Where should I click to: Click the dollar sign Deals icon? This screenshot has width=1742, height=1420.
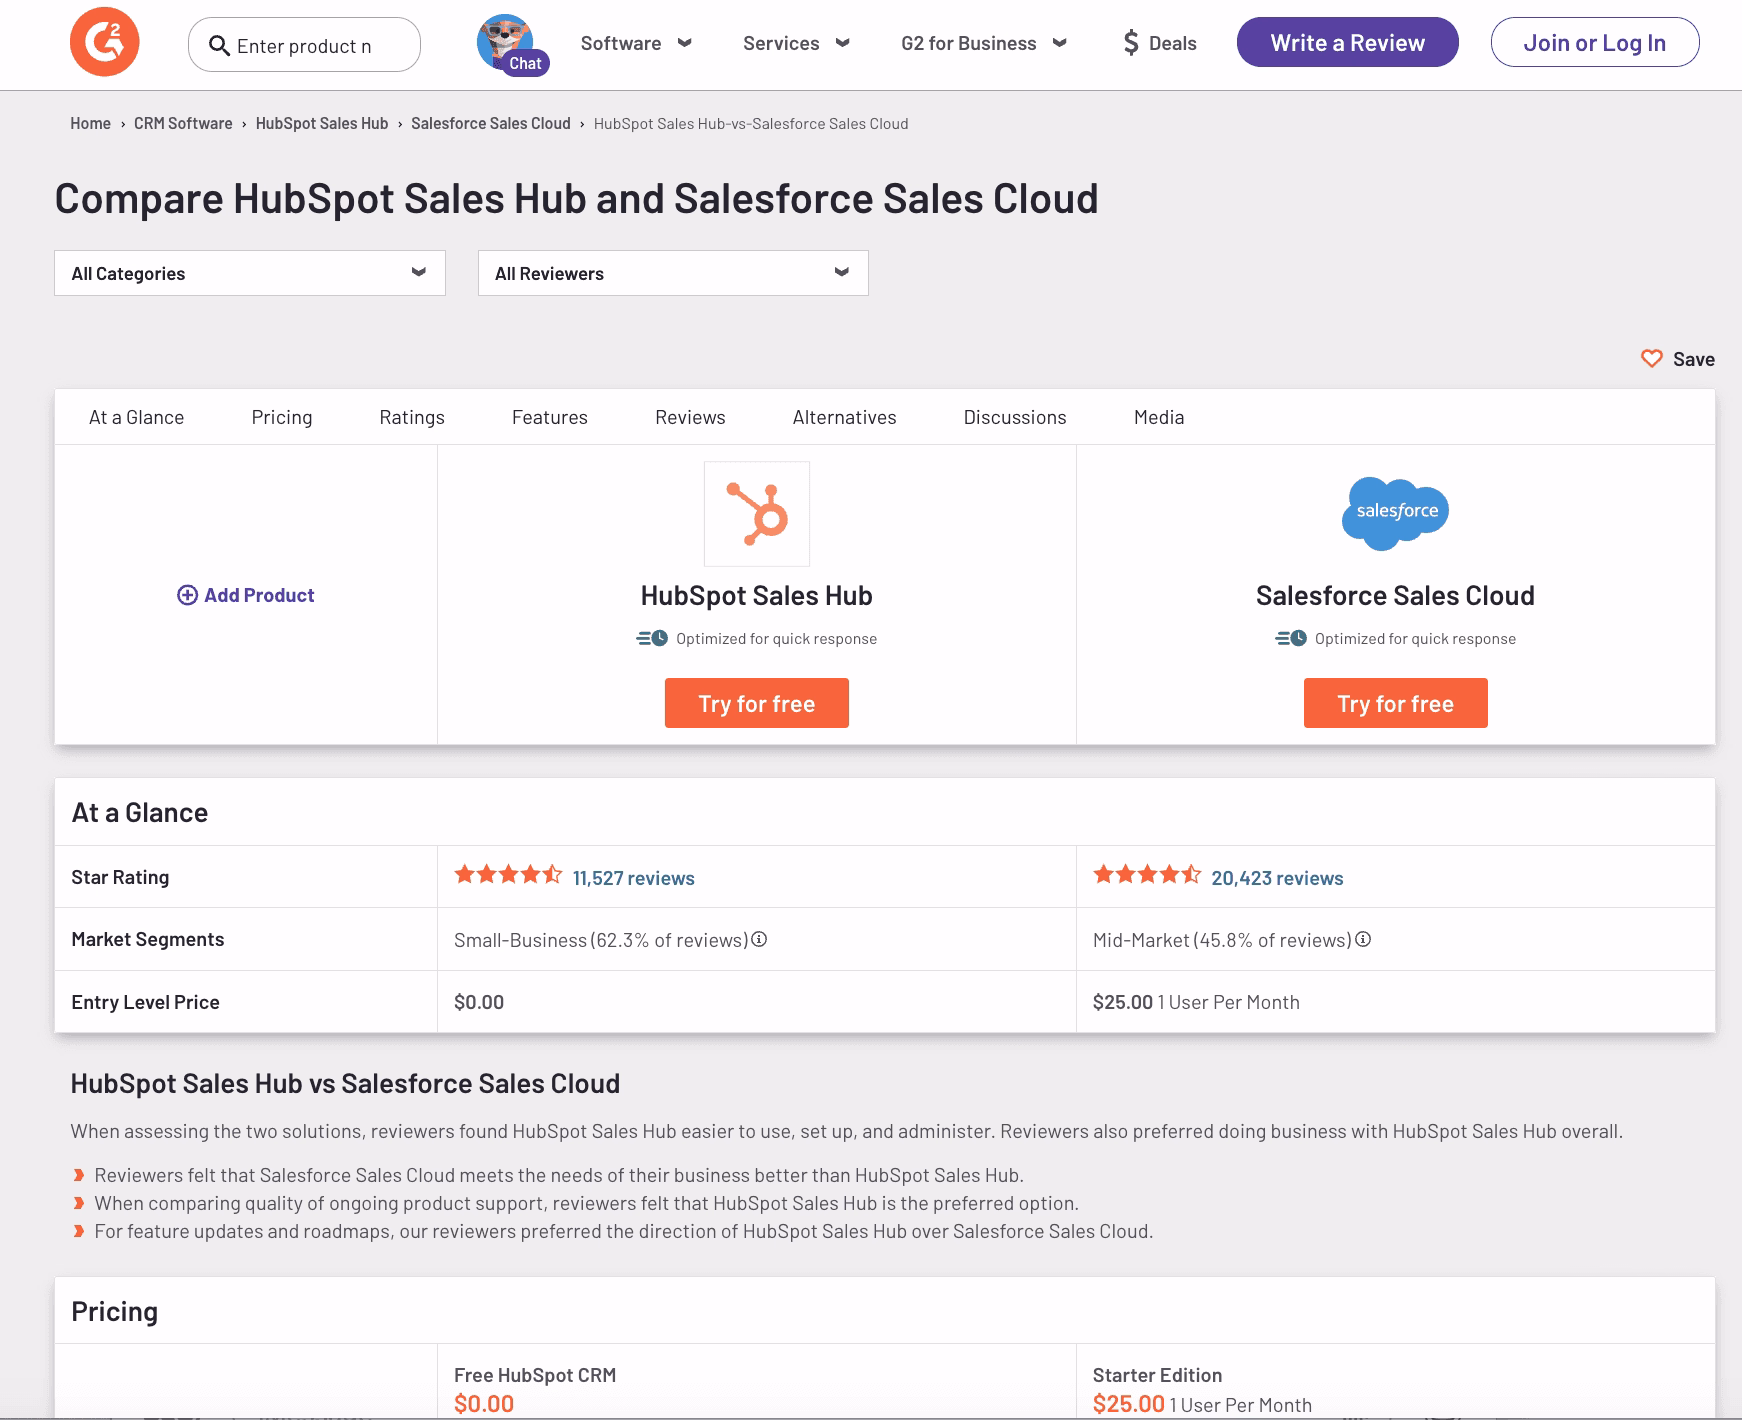click(1131, 43)
